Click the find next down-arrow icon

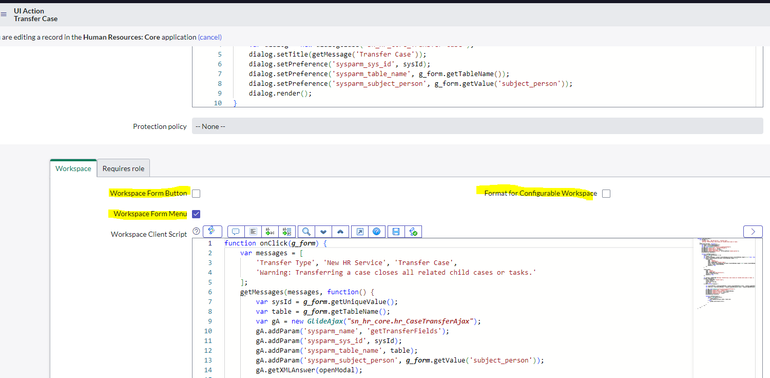(x=323, y=231)
